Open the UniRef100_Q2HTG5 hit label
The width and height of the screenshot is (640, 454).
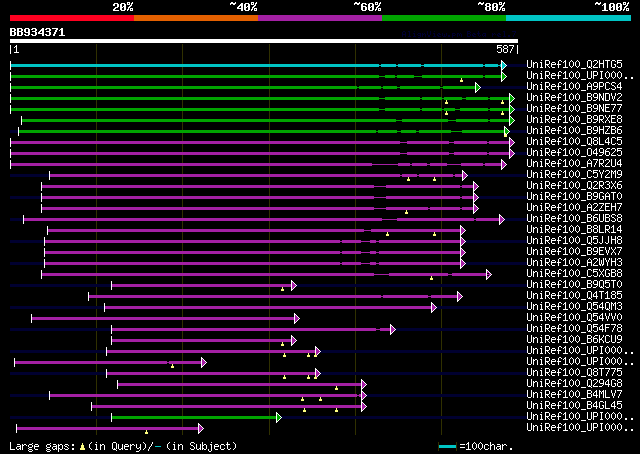pyautogui.click(x=574, y=65)
